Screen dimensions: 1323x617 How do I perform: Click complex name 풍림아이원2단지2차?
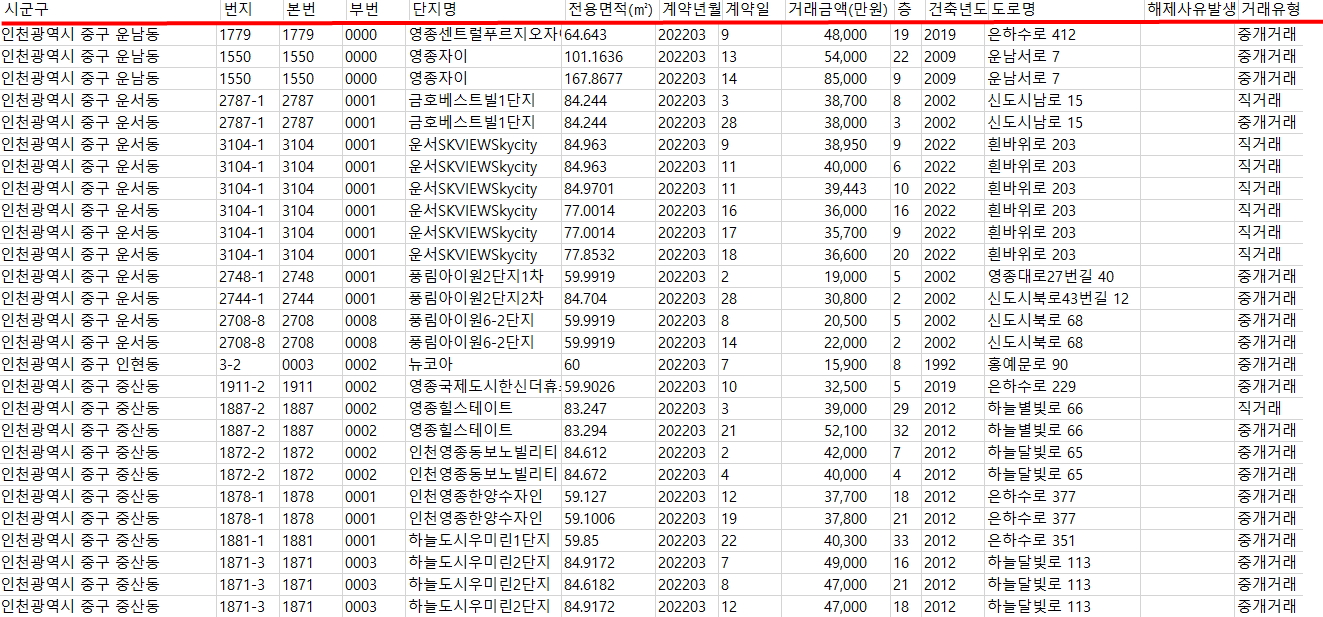pos(474,299)
